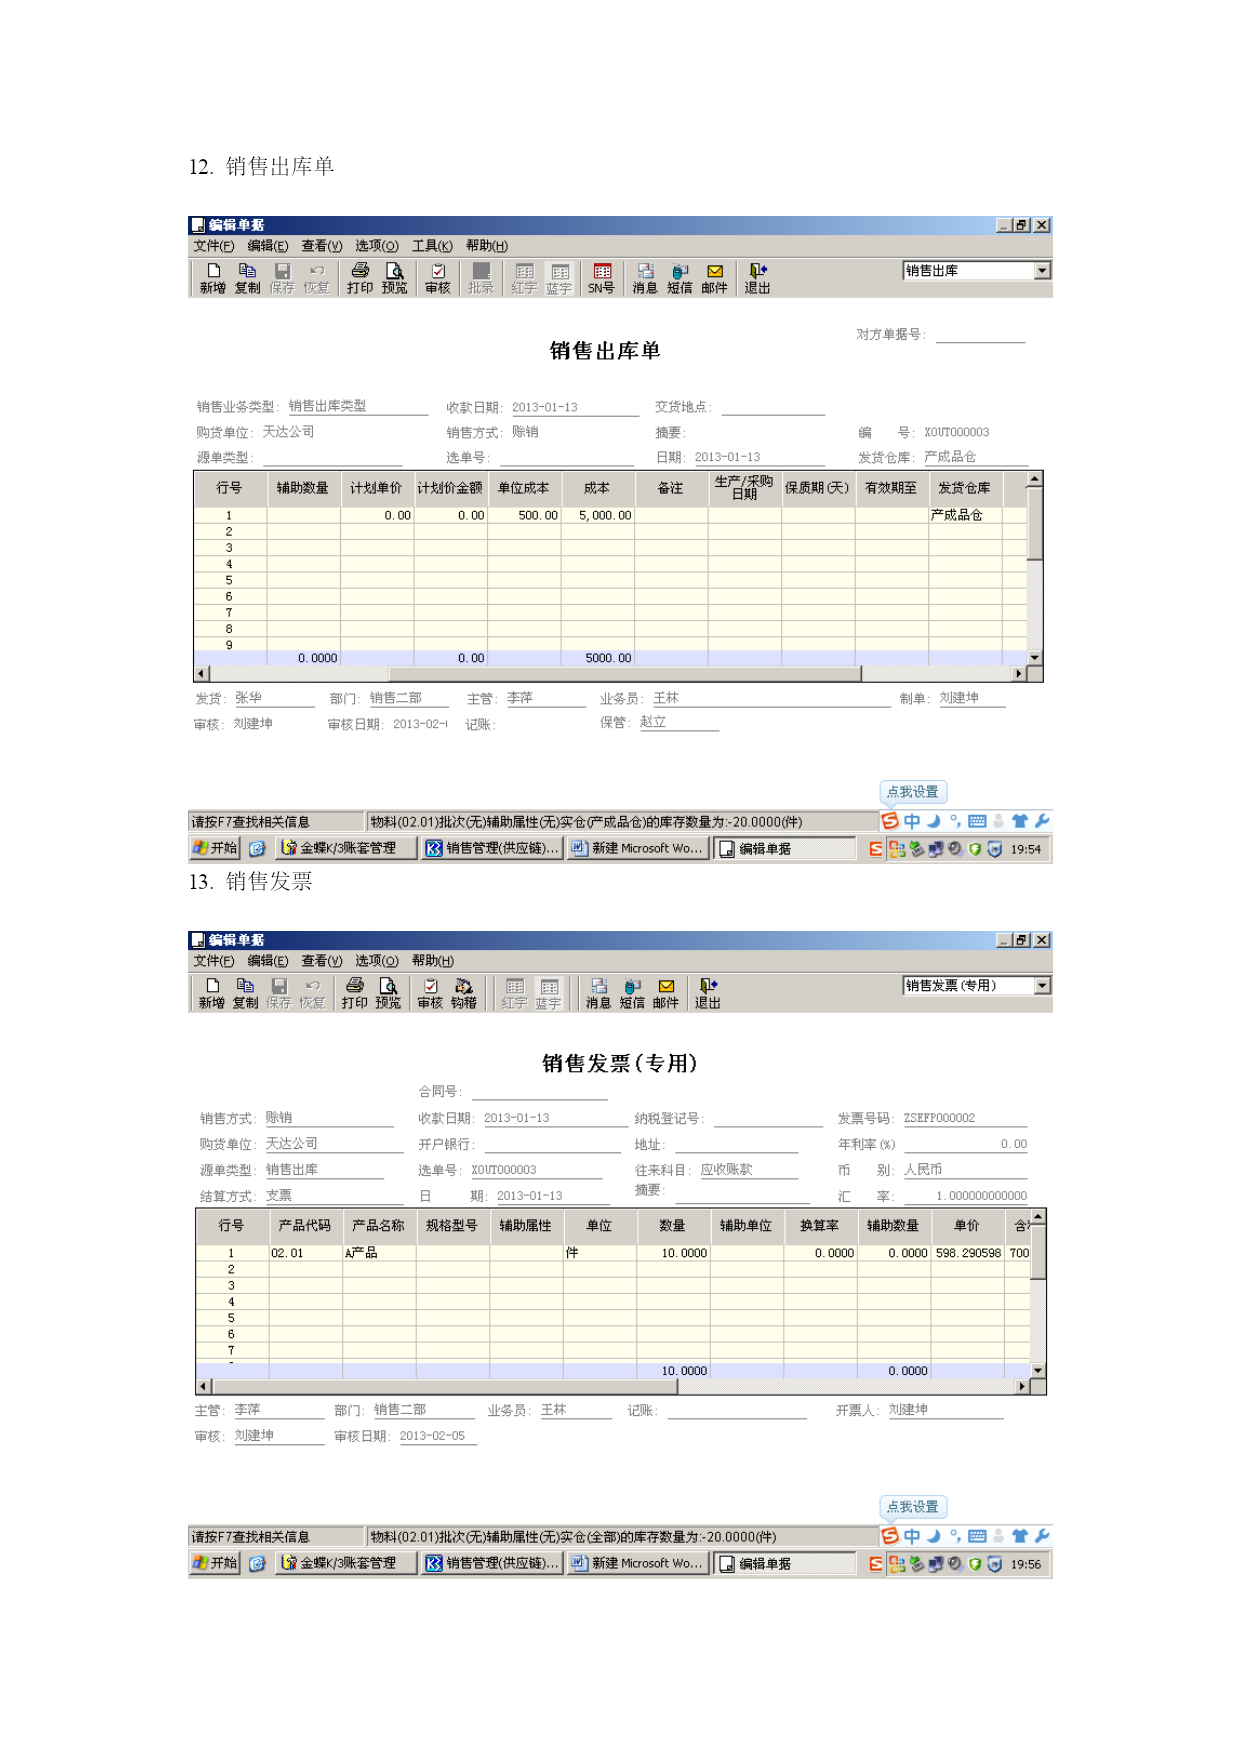The width and height of the screenshot is (1241, 1754).
Task: Click the Sogou input method icon in upper tray
Action: 890,821
